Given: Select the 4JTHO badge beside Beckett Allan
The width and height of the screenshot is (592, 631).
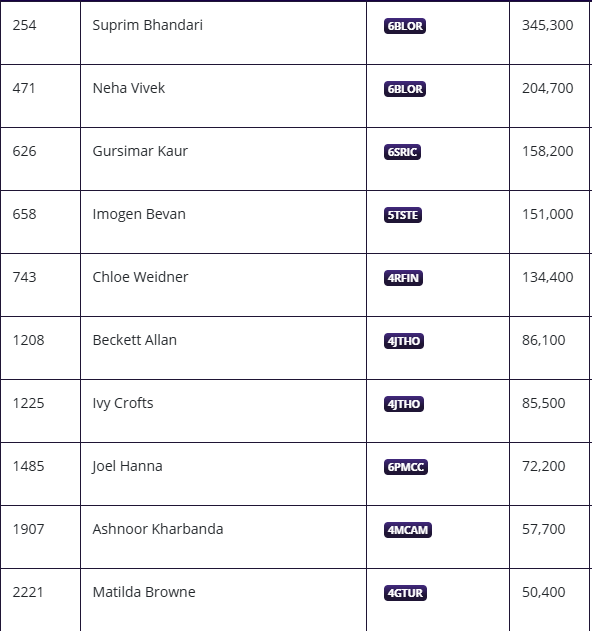Looking at the screenshot, I should point(404,341).
